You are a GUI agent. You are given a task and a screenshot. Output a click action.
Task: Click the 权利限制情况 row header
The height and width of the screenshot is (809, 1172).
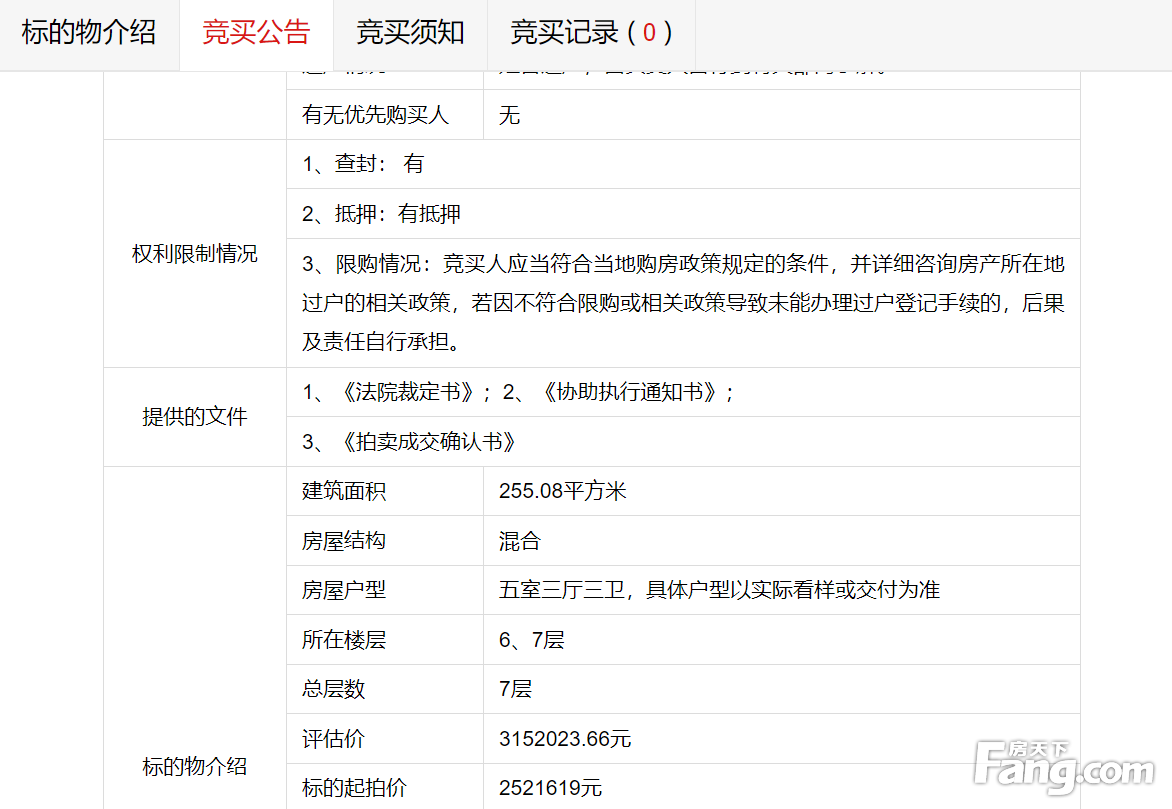pos(195,254)
